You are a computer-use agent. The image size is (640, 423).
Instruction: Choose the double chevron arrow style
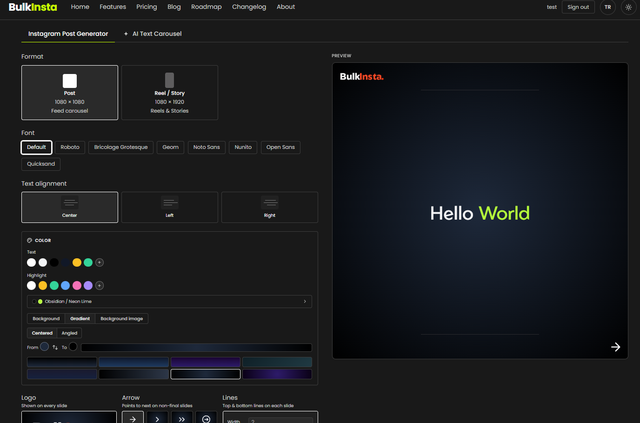[x=182, y=417]
